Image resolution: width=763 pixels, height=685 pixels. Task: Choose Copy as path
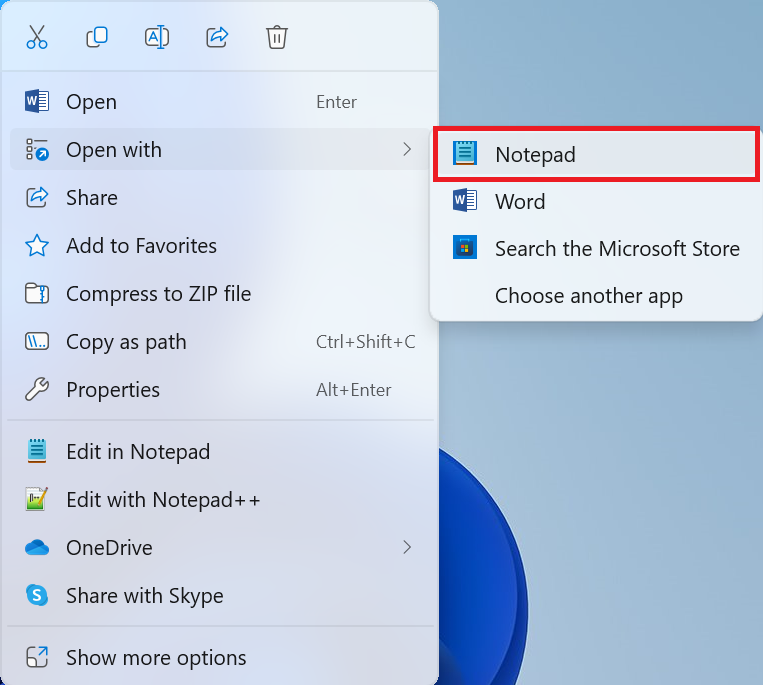tap(219, 342)
